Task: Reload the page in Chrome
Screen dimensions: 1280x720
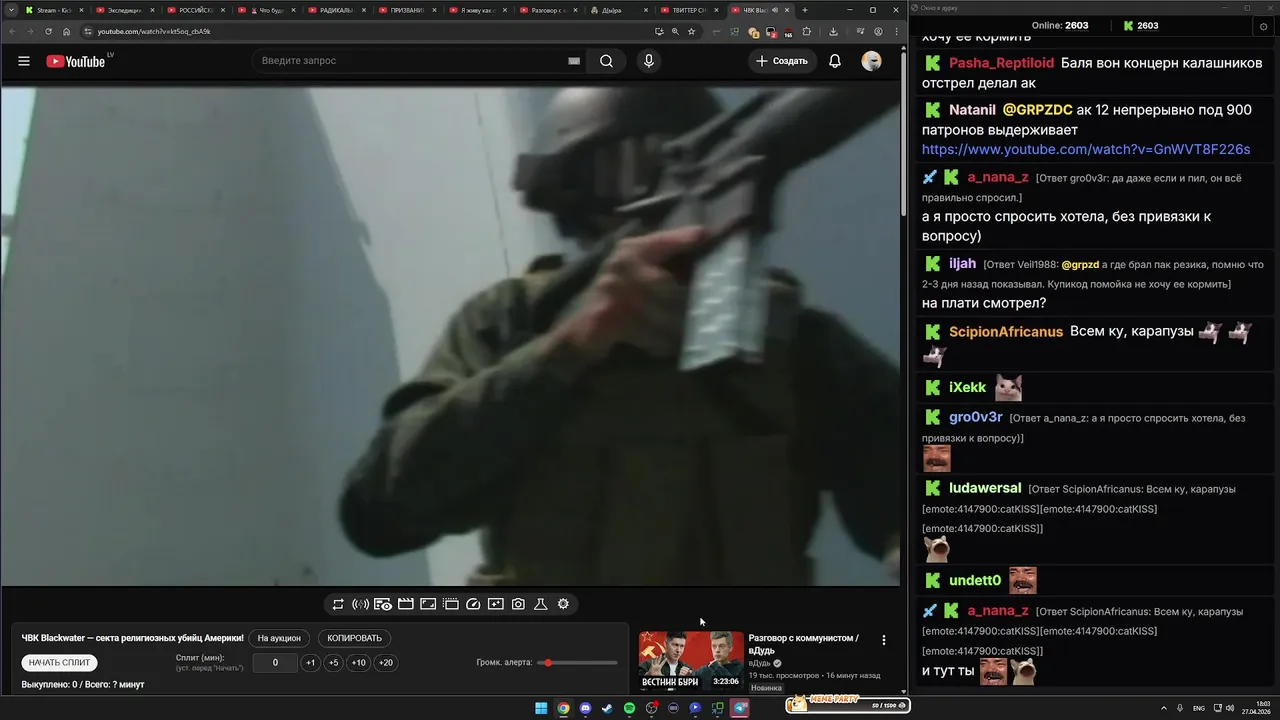Action: click(48, 31)
